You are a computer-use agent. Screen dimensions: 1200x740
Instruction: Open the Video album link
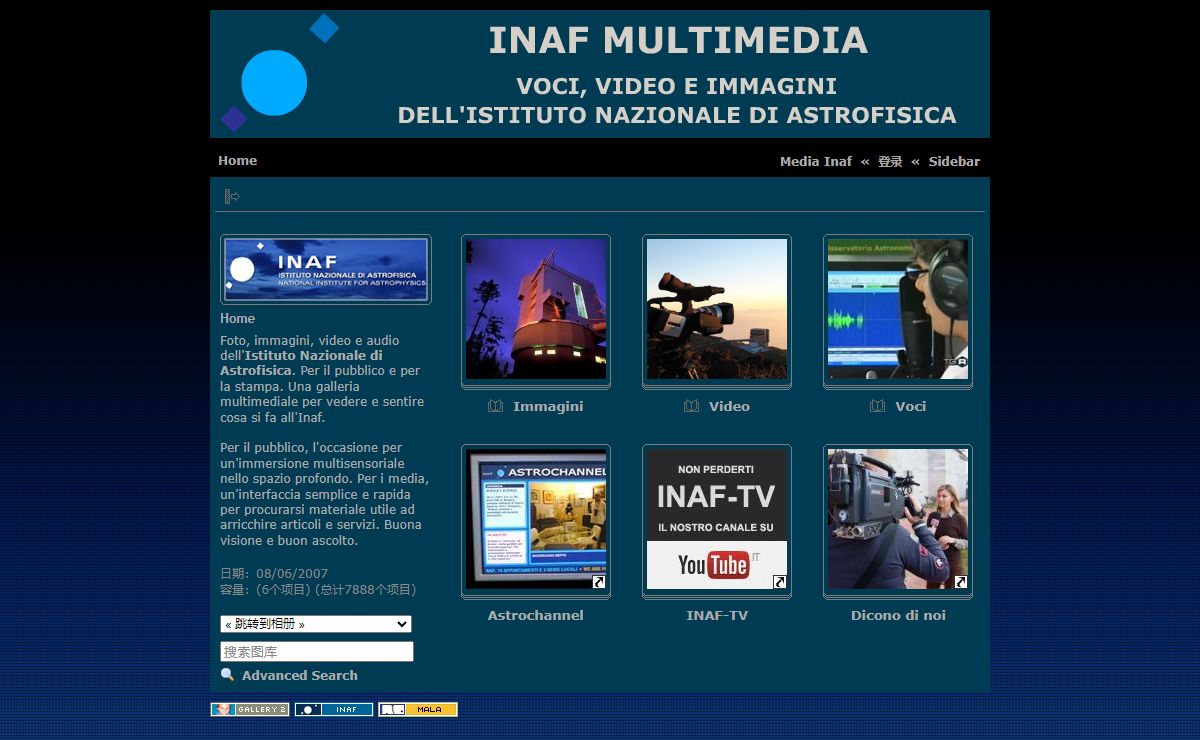click(x=729, y=406)
